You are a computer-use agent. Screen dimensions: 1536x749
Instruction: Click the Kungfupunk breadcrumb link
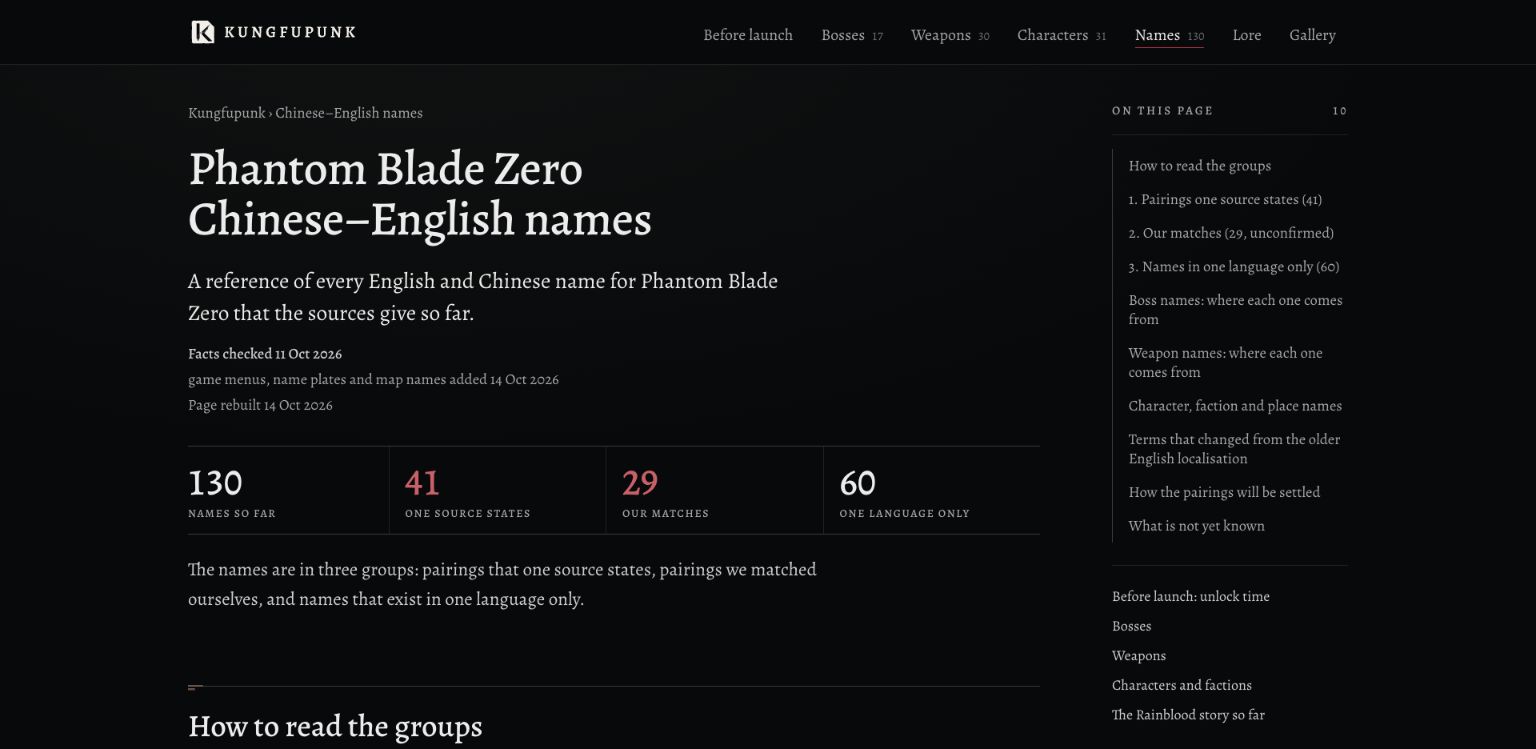pyautogui.click(x=227, y=113)
